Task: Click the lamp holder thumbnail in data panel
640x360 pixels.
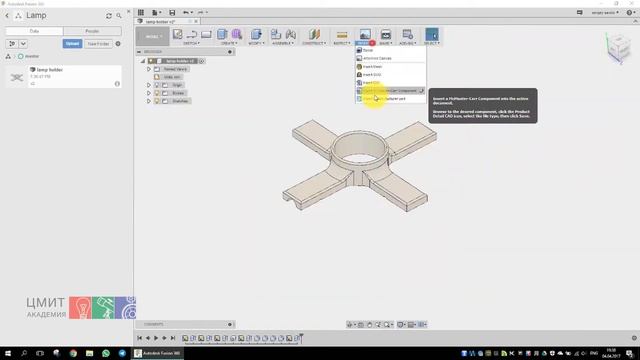Action: point(17,77)
